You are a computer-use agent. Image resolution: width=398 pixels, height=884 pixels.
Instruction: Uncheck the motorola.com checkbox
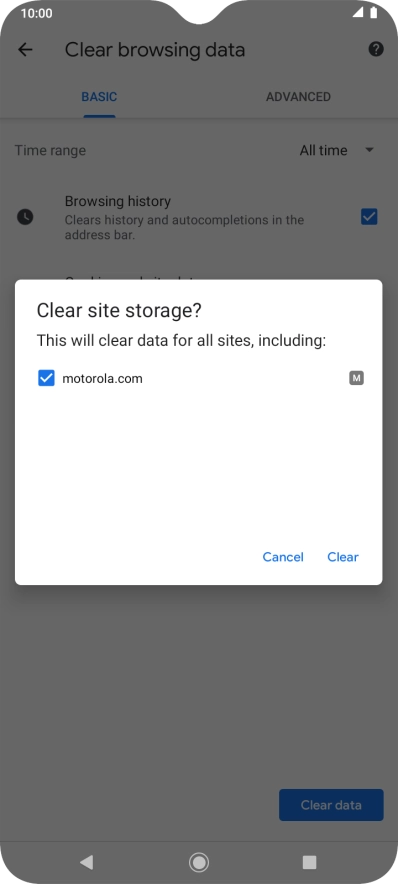46,378
